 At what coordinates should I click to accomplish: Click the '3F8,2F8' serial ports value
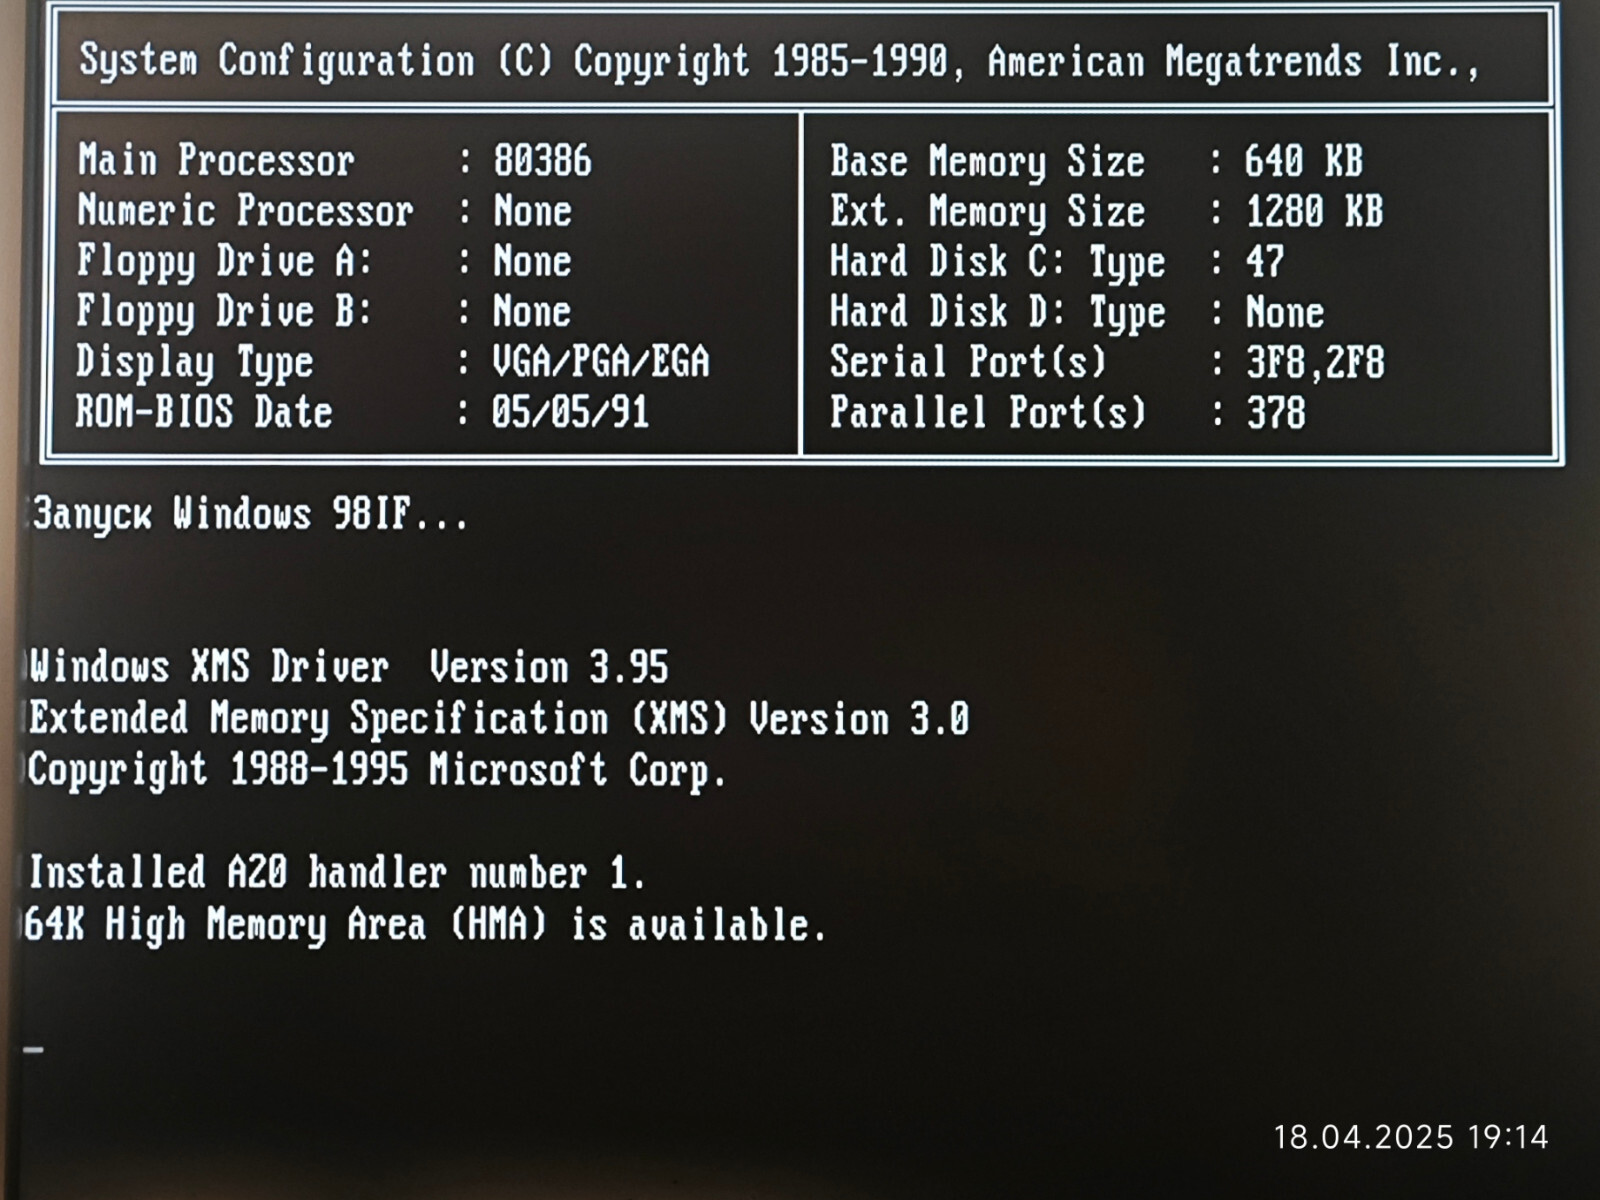point(1316,363)
